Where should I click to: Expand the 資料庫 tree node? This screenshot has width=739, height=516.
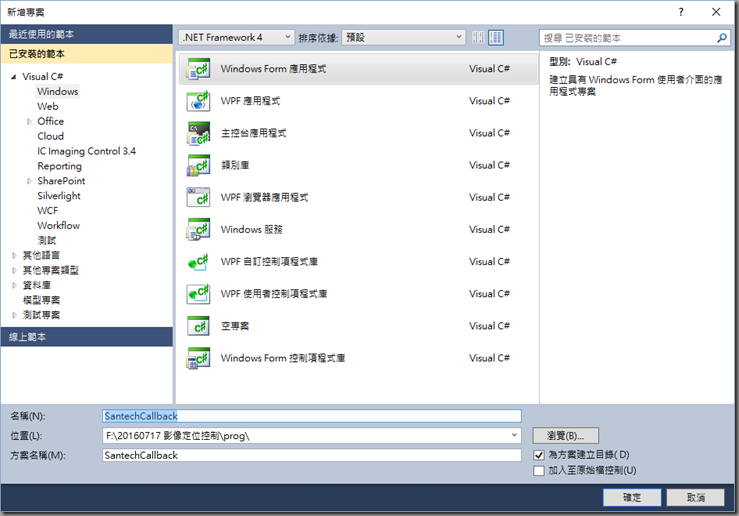coord(14,285)
